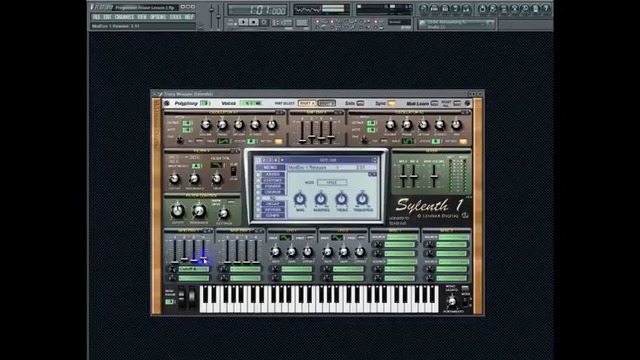Screen dimensions: 640x360
Task: Click Filter Control Cutoff knob
Action: tap(177, 211)
